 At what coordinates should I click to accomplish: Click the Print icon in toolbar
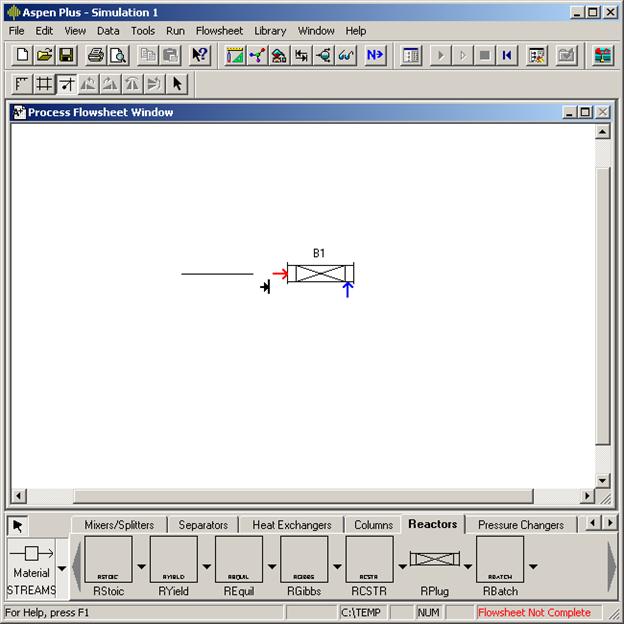[96, 55]
